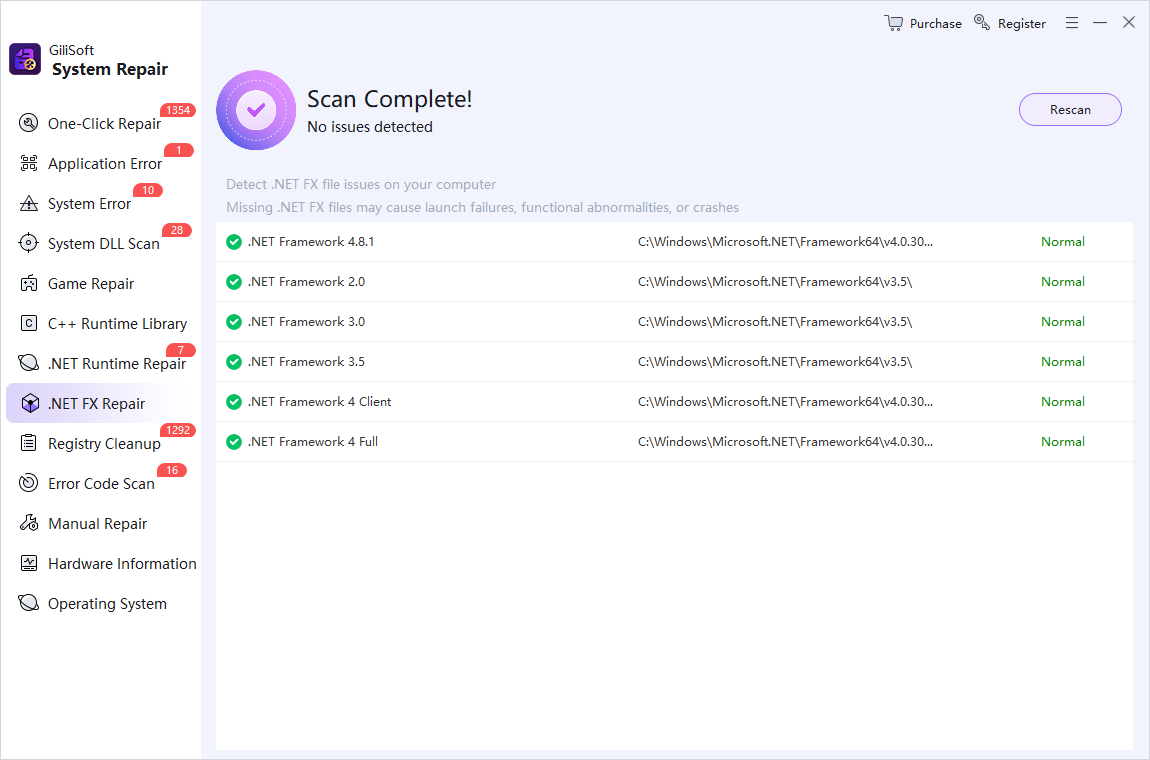Click green check icon for .NET Framework 4 Client
The height and width of the screenshot is (760, 1150).
(x=234, y=402)
